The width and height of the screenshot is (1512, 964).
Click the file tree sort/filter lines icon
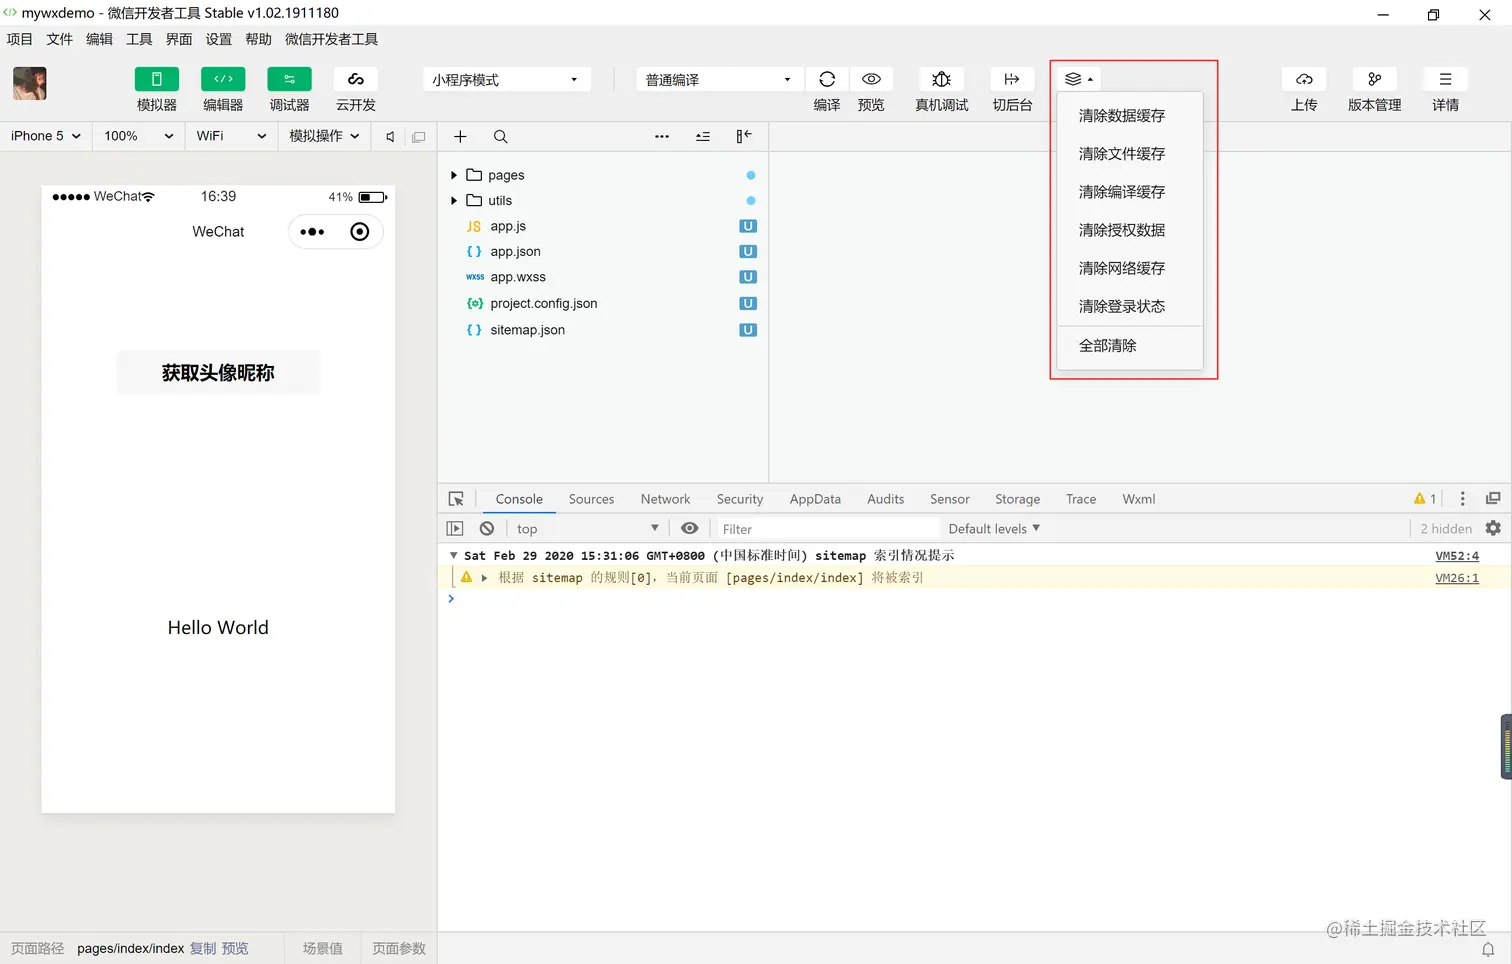pos(703,137)
